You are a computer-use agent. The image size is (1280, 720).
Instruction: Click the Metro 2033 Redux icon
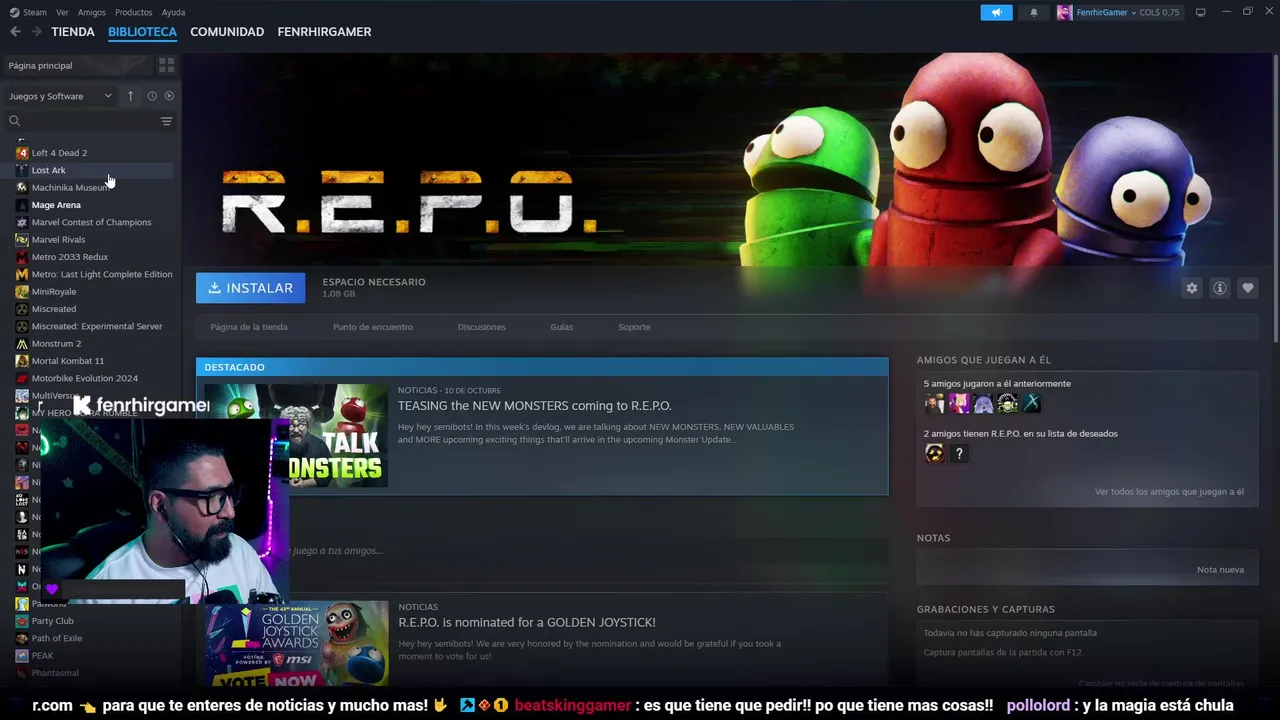(x=22, y=257)
